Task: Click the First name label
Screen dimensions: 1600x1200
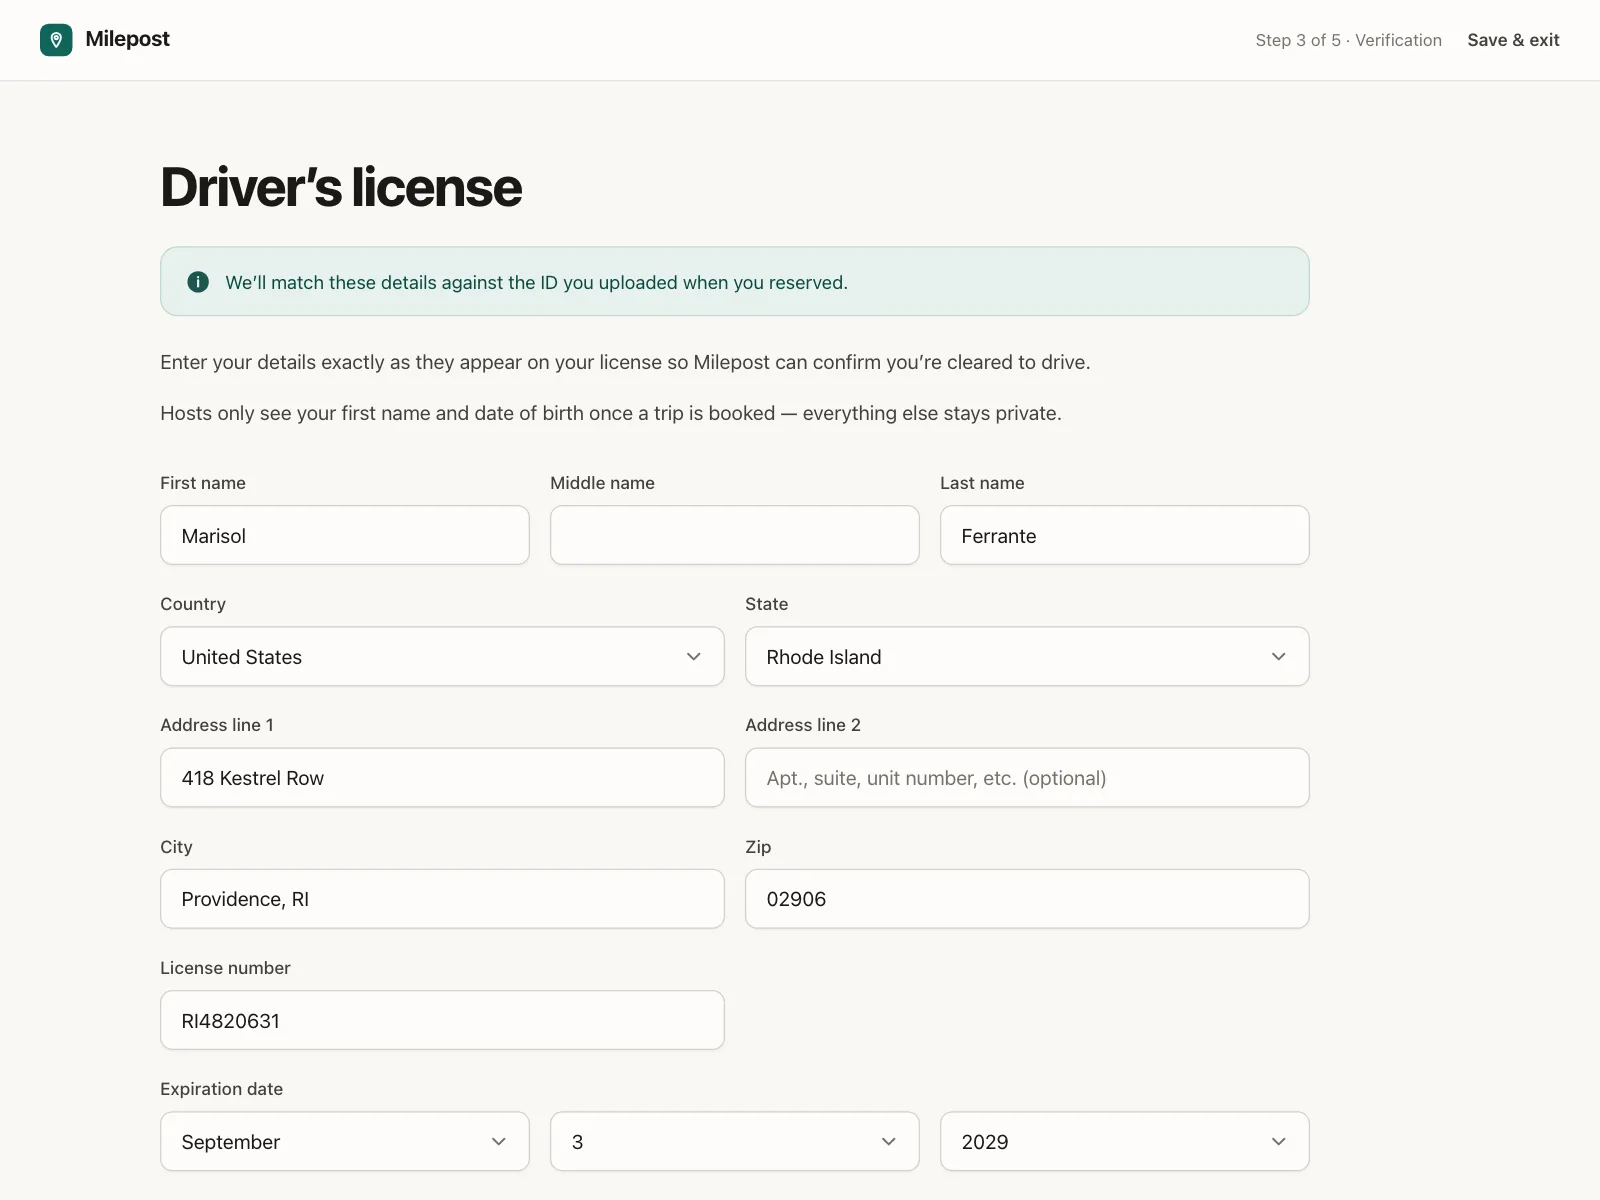Action: coord(203,483)
